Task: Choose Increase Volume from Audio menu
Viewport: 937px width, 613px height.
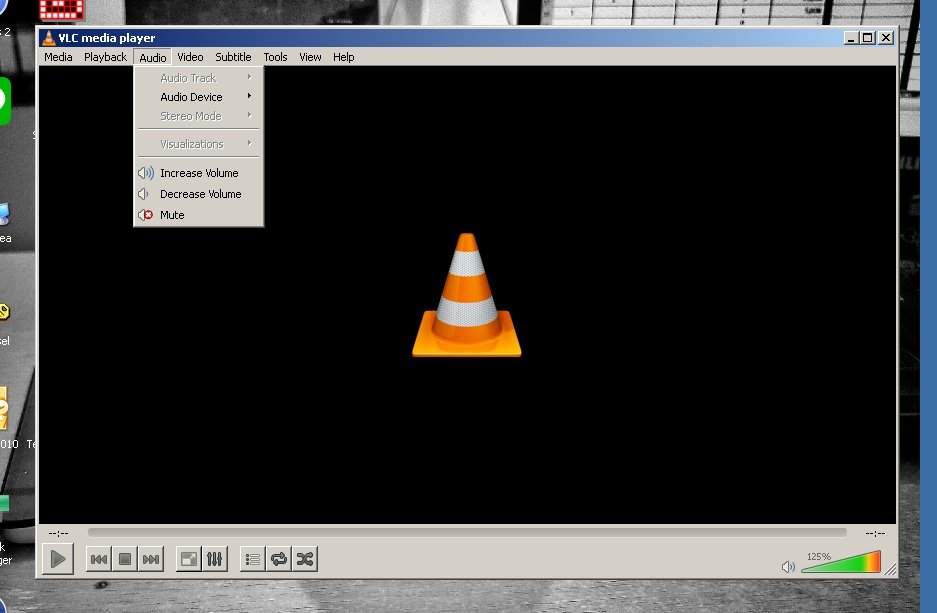Action: tap(198, 173)
